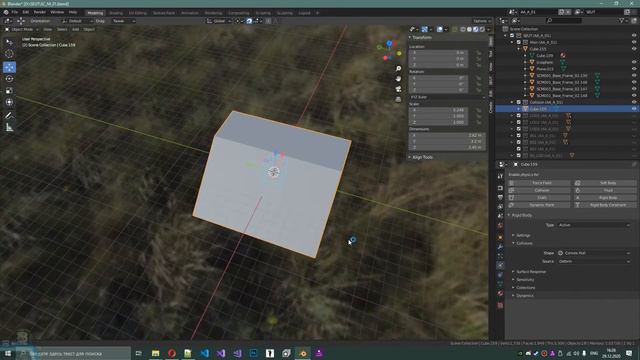The height and width of the screenshot is (360, 640).
Task: Click the Rigid Body Constraint button
Action: (x=605, y=205)
